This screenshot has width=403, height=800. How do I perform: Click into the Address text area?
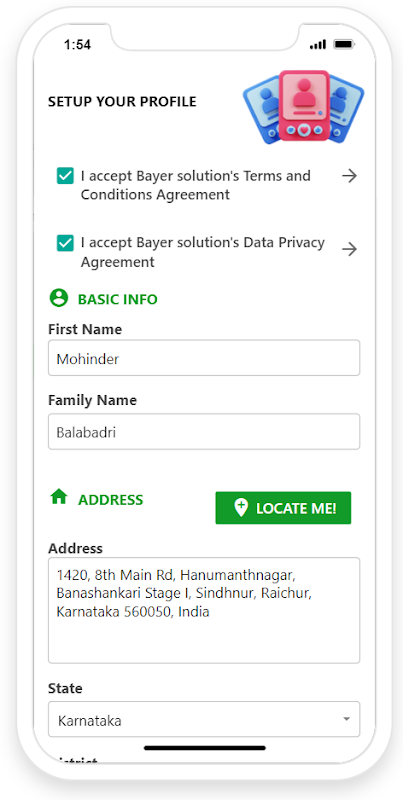coord(204,610)
